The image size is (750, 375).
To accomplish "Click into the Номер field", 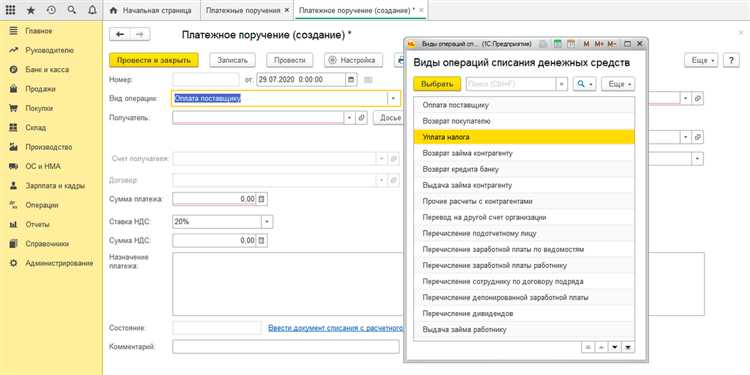I will (206, 79).
